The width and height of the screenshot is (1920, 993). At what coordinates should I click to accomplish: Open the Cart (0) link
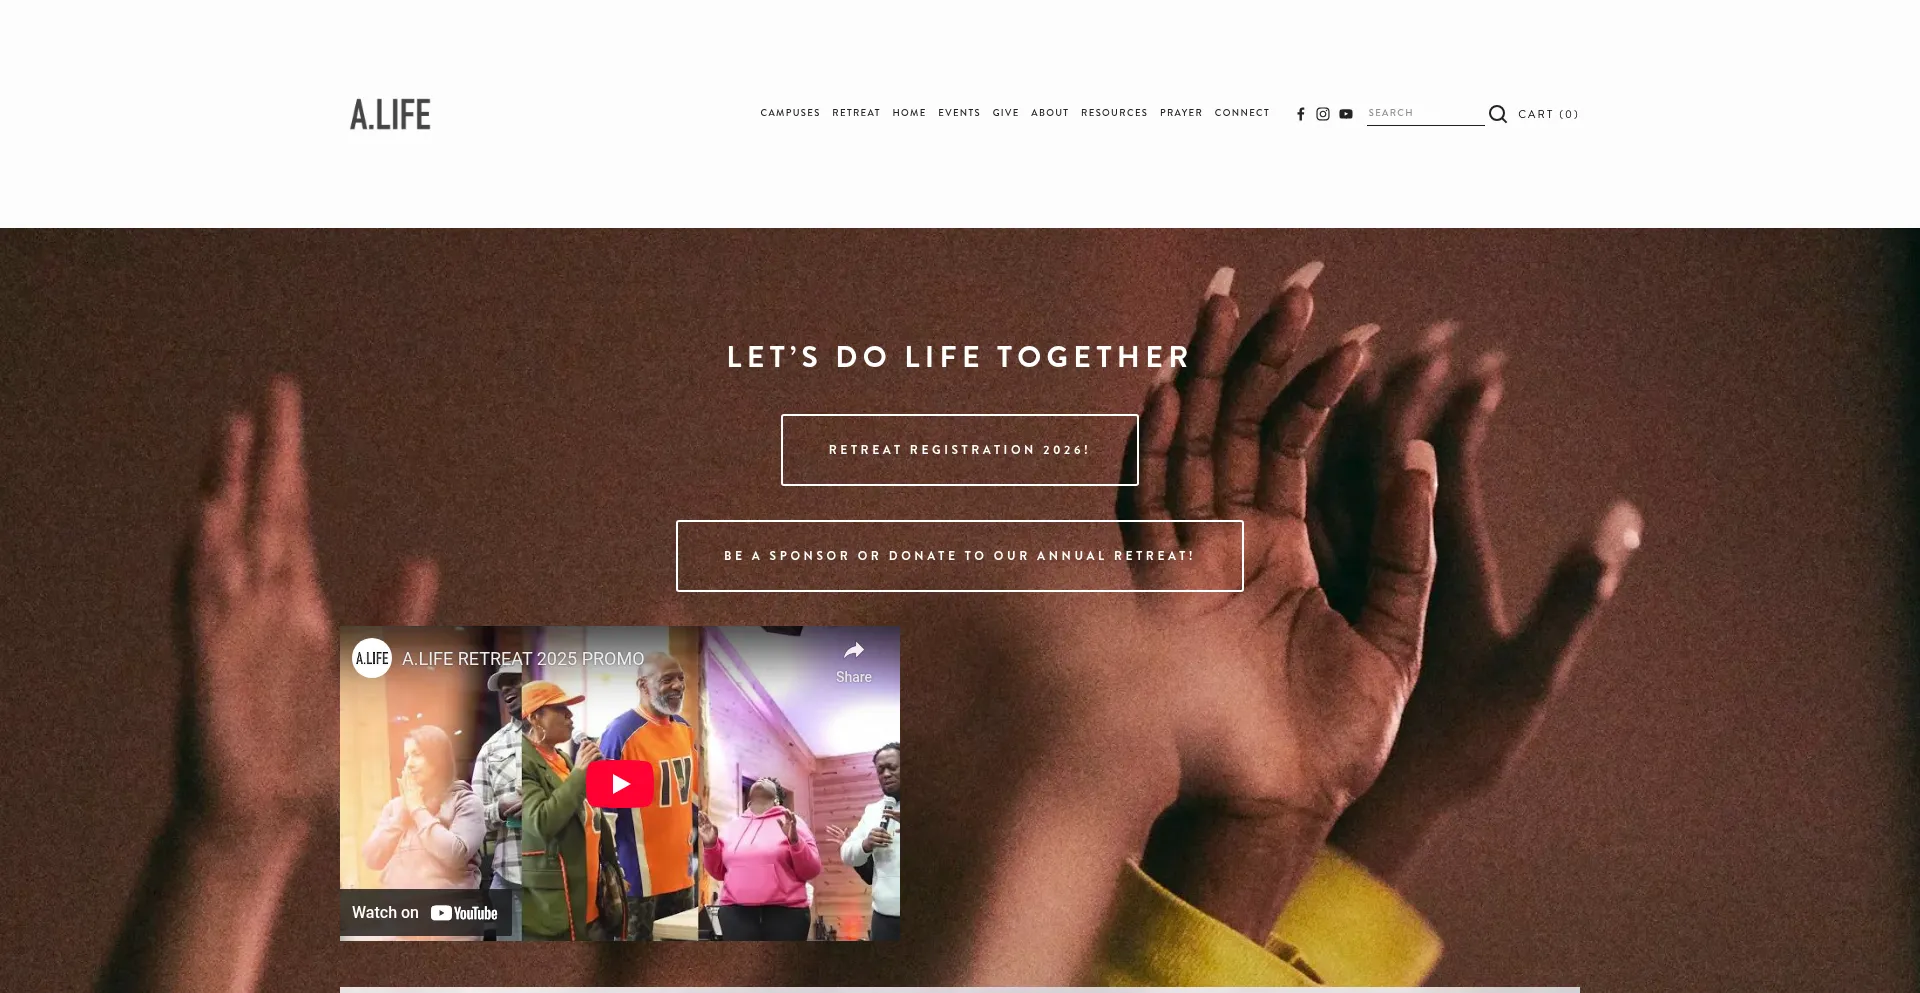click(1548, 114)
